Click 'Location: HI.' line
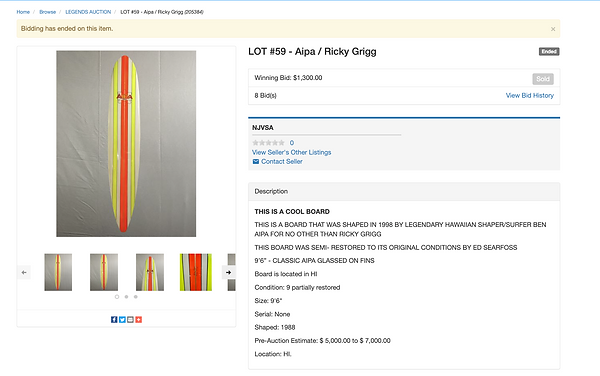600x376 pixels. click(x=273, y=354)
